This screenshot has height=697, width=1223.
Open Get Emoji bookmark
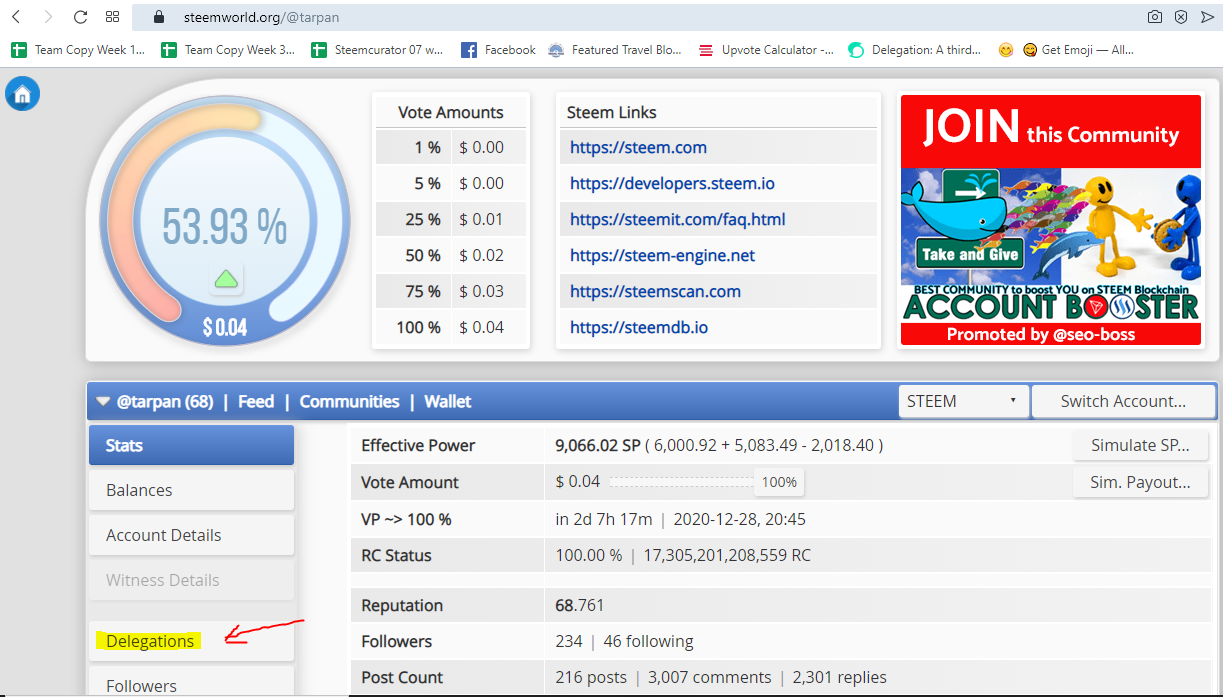coord(1079,50)
